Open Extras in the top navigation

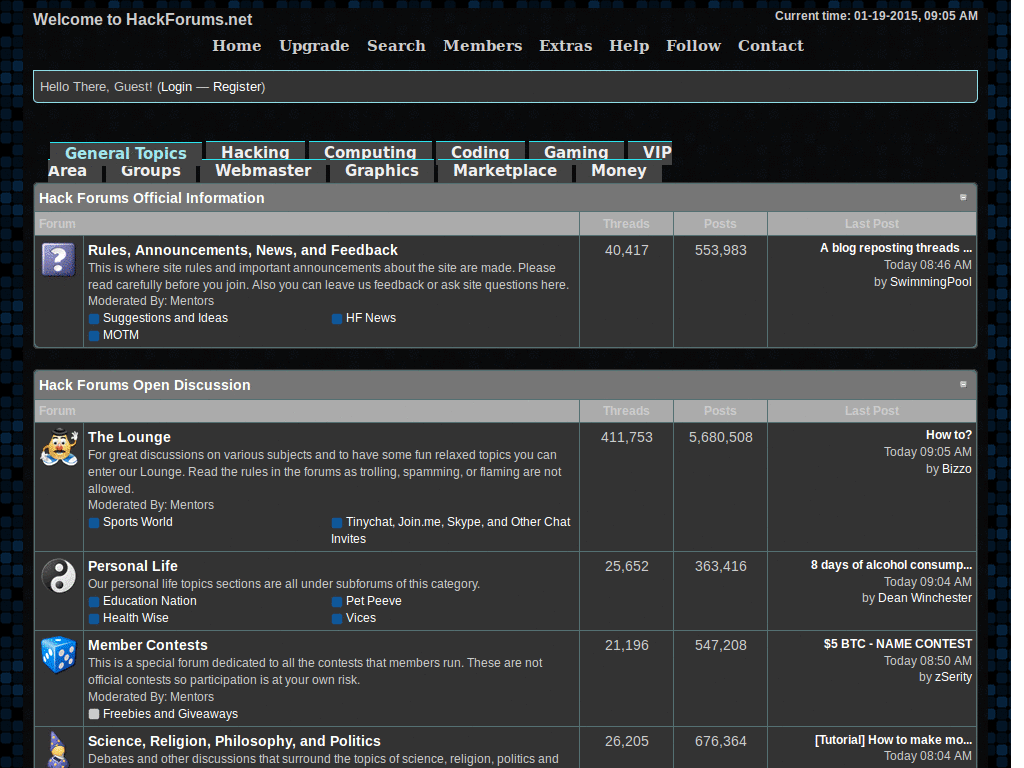point(566,46)
